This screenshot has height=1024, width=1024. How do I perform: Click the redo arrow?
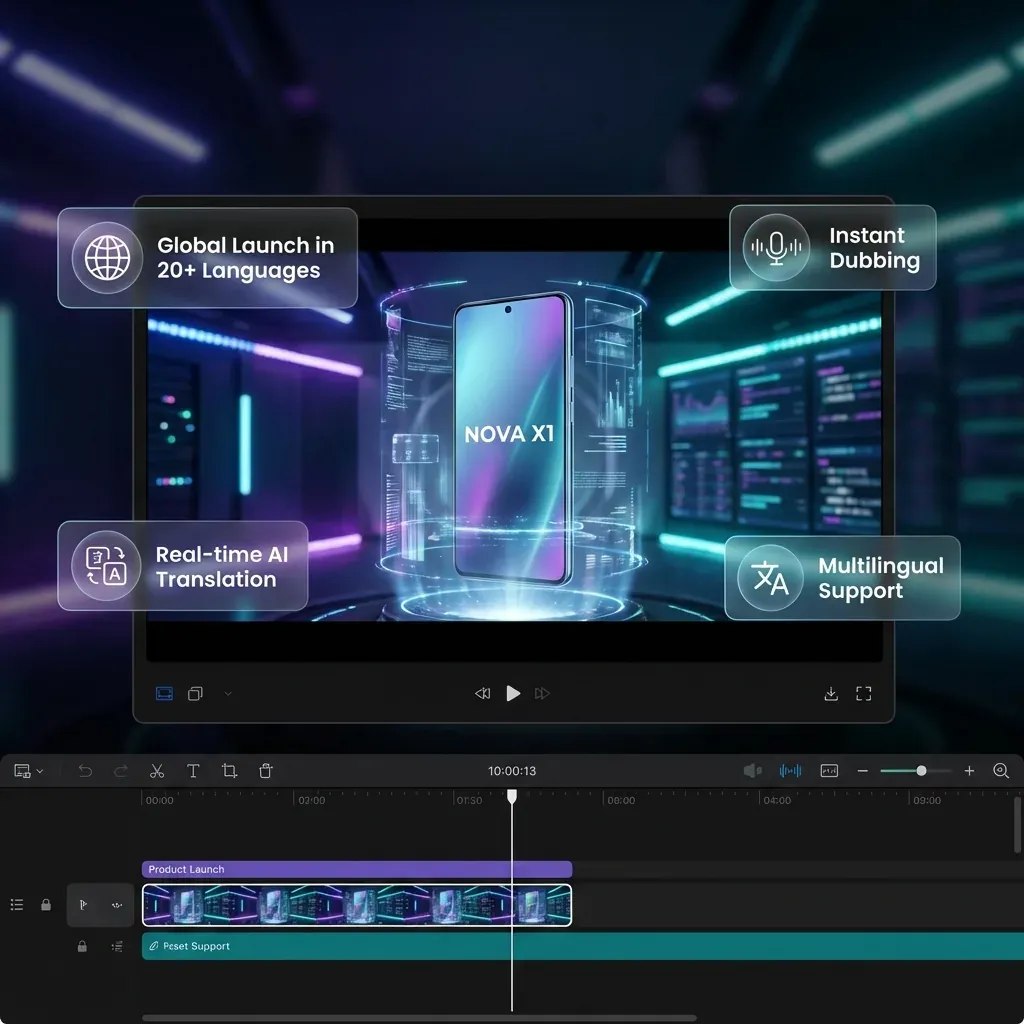pos(121,771)
